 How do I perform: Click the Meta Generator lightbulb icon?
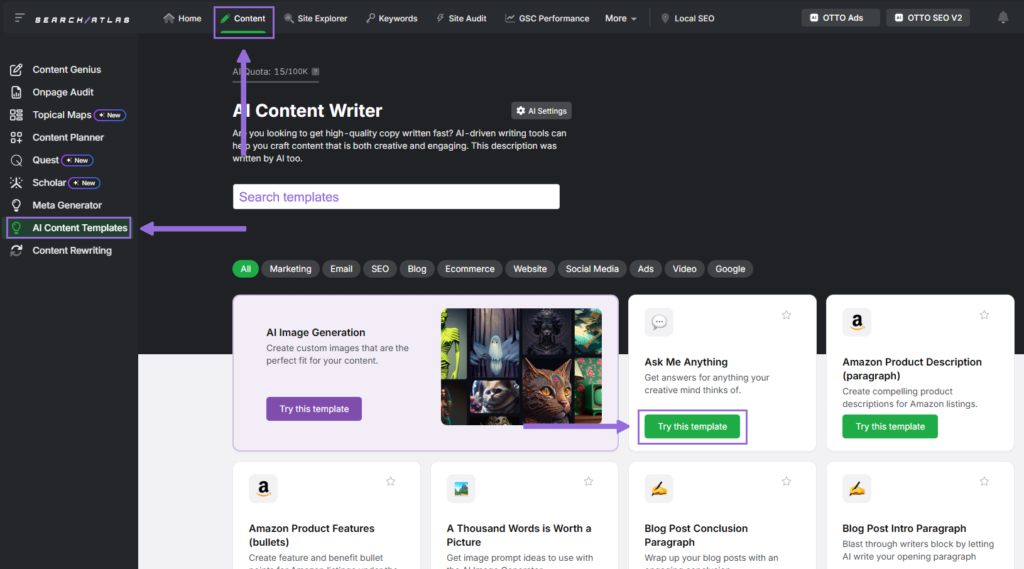coord(16,205)
